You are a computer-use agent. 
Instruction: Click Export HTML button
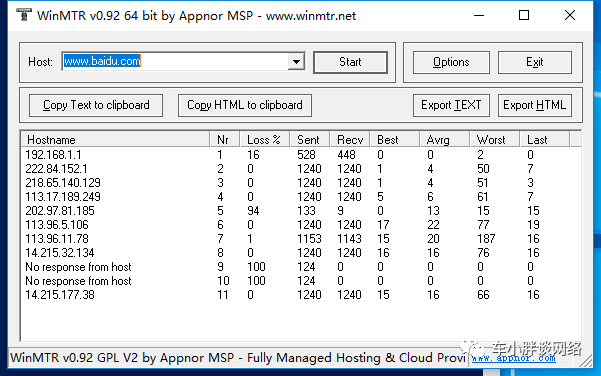[535, 105]
